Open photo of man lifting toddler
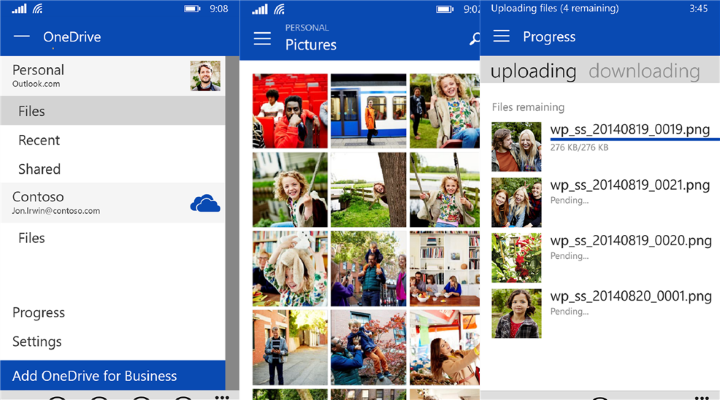 tap(368, 347)
